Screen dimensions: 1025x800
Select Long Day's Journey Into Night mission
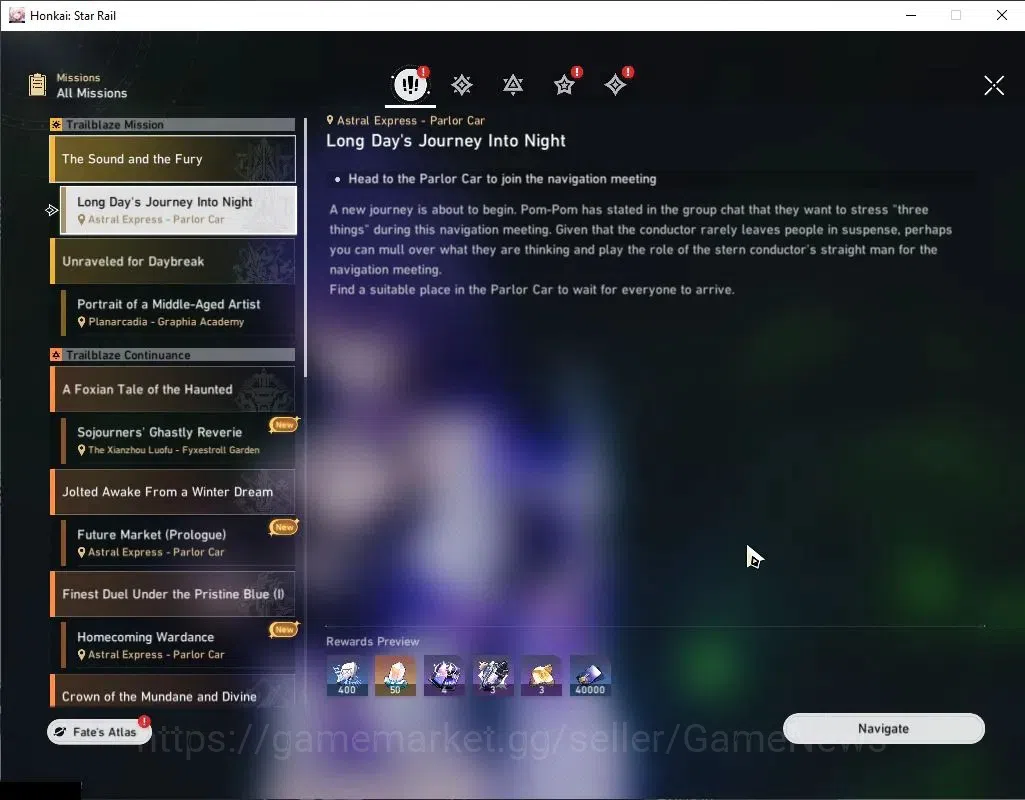178,210
